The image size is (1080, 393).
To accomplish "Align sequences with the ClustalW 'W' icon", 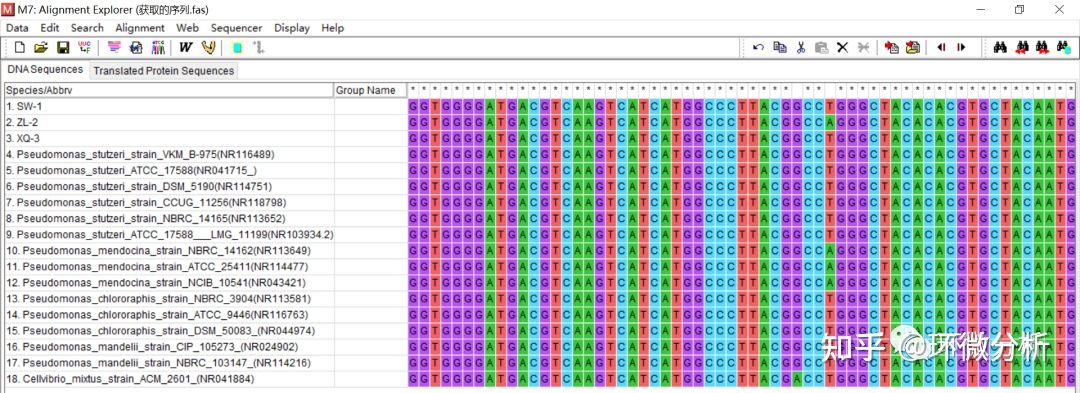I will coord(185,47).
